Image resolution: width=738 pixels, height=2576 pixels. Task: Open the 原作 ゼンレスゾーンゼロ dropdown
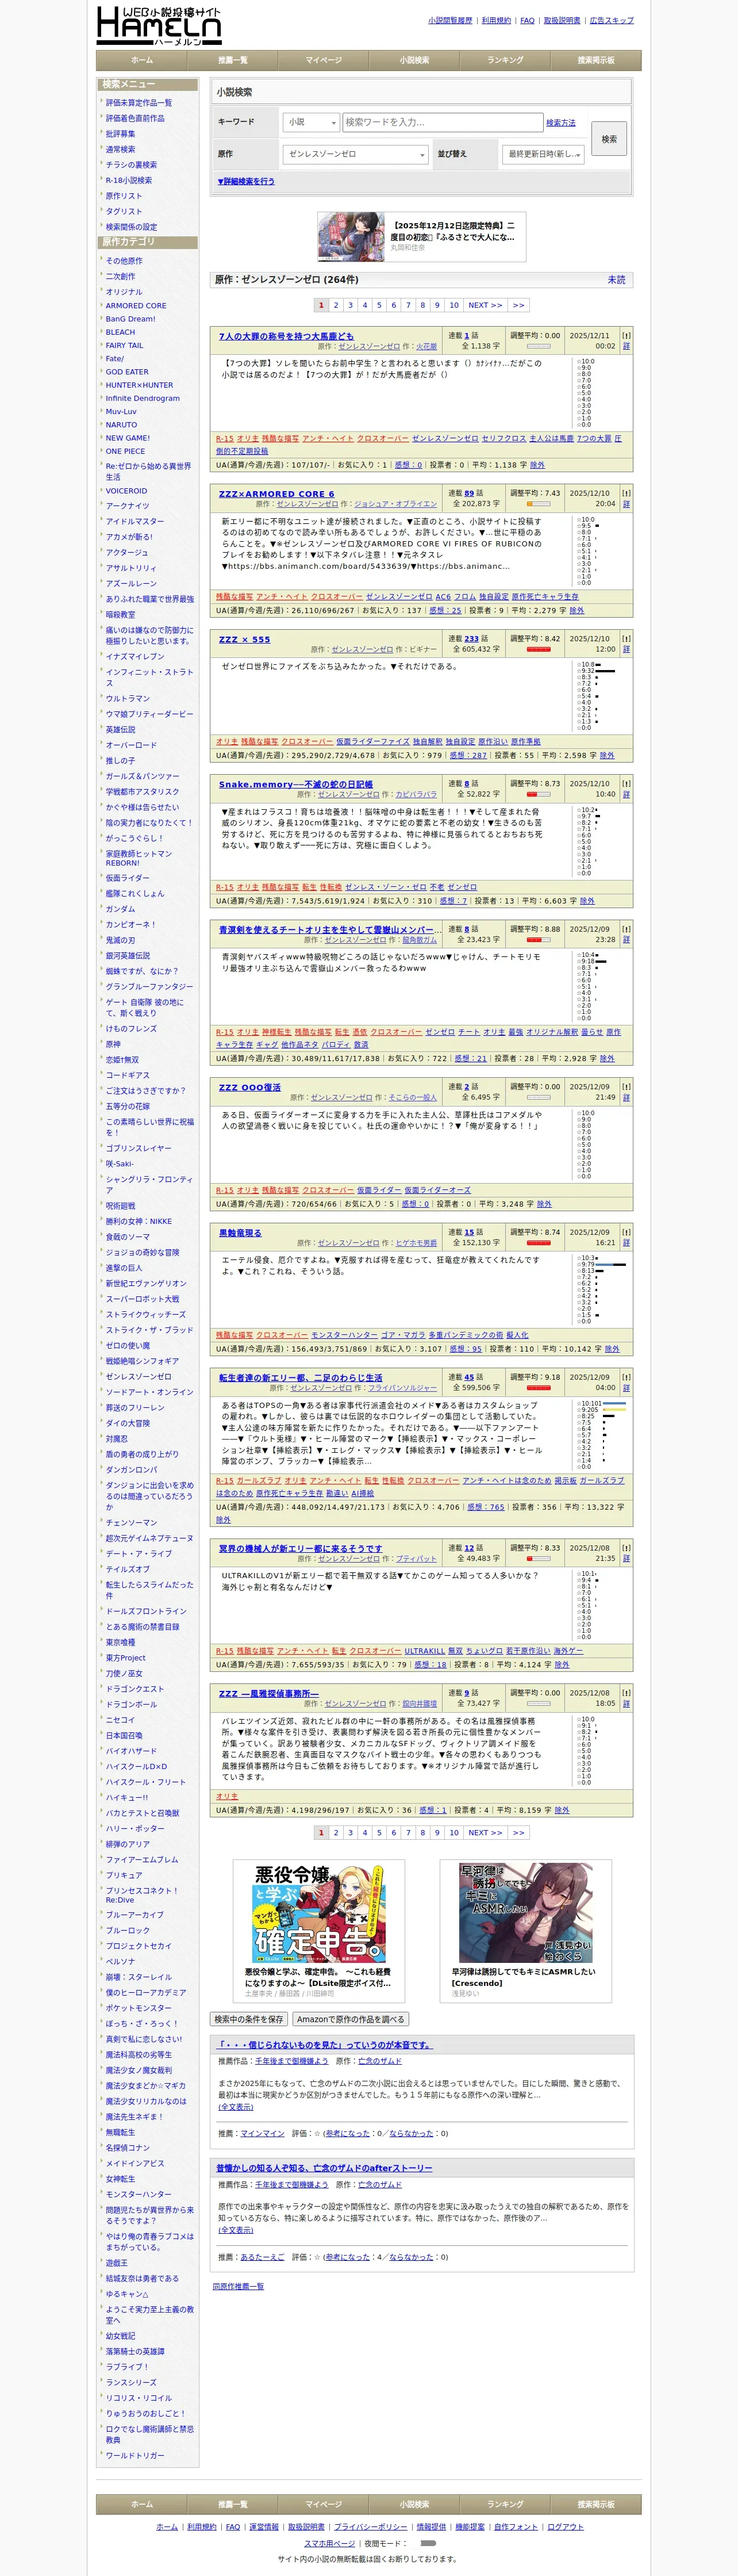(x=355, y=154)
